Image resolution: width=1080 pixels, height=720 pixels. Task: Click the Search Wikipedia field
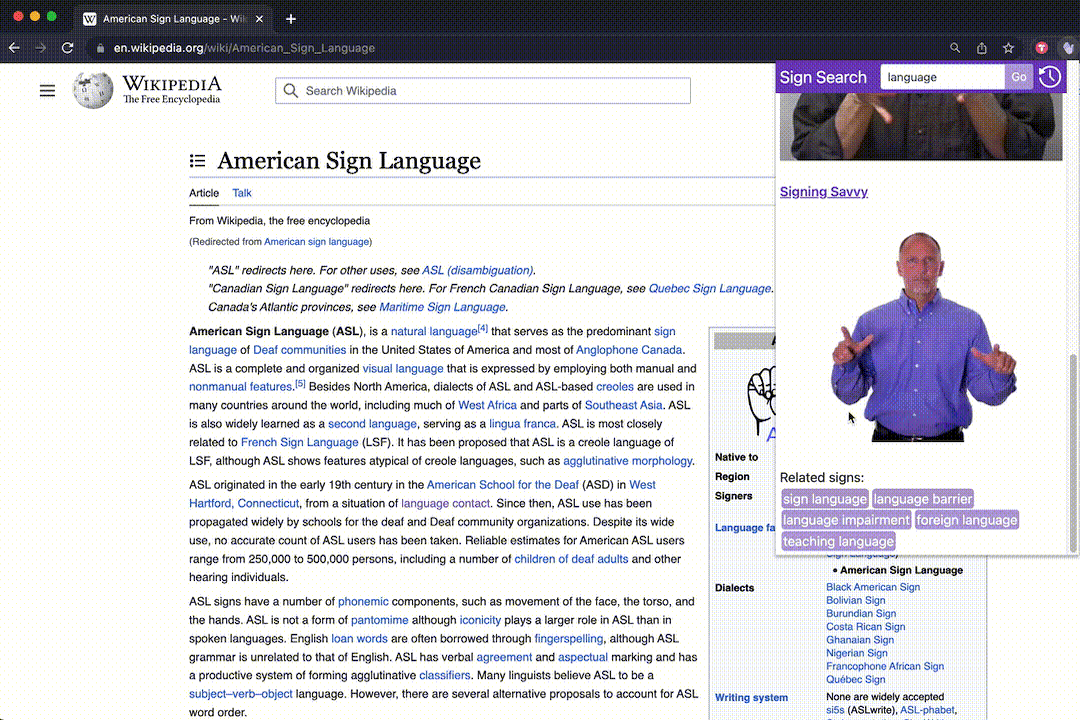[x=483, y=91]
